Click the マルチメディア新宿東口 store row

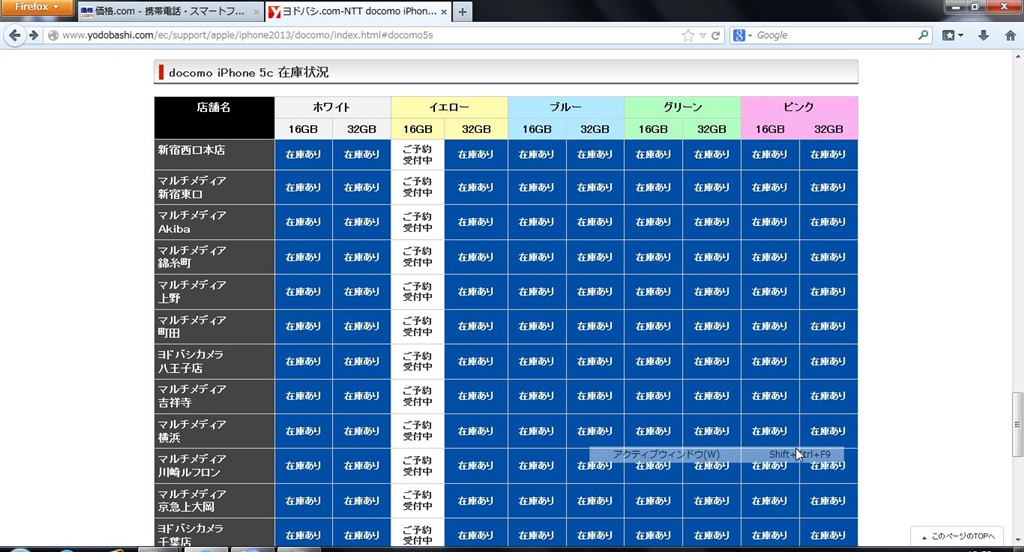pyautogui.click(x=214, y=187)
